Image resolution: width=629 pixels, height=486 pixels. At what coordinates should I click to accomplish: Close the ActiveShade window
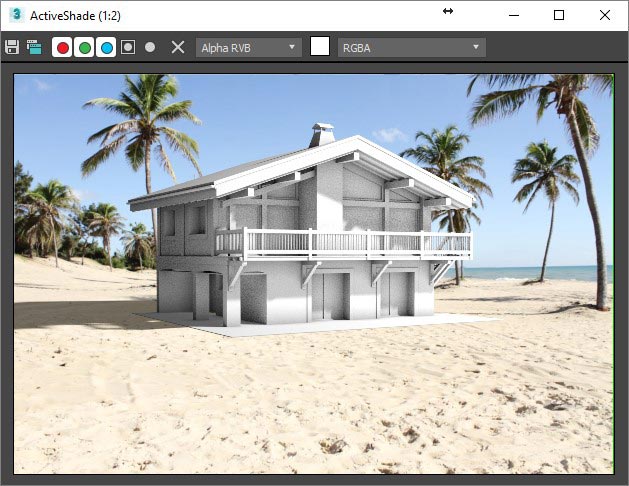click(x=604, y=15)
